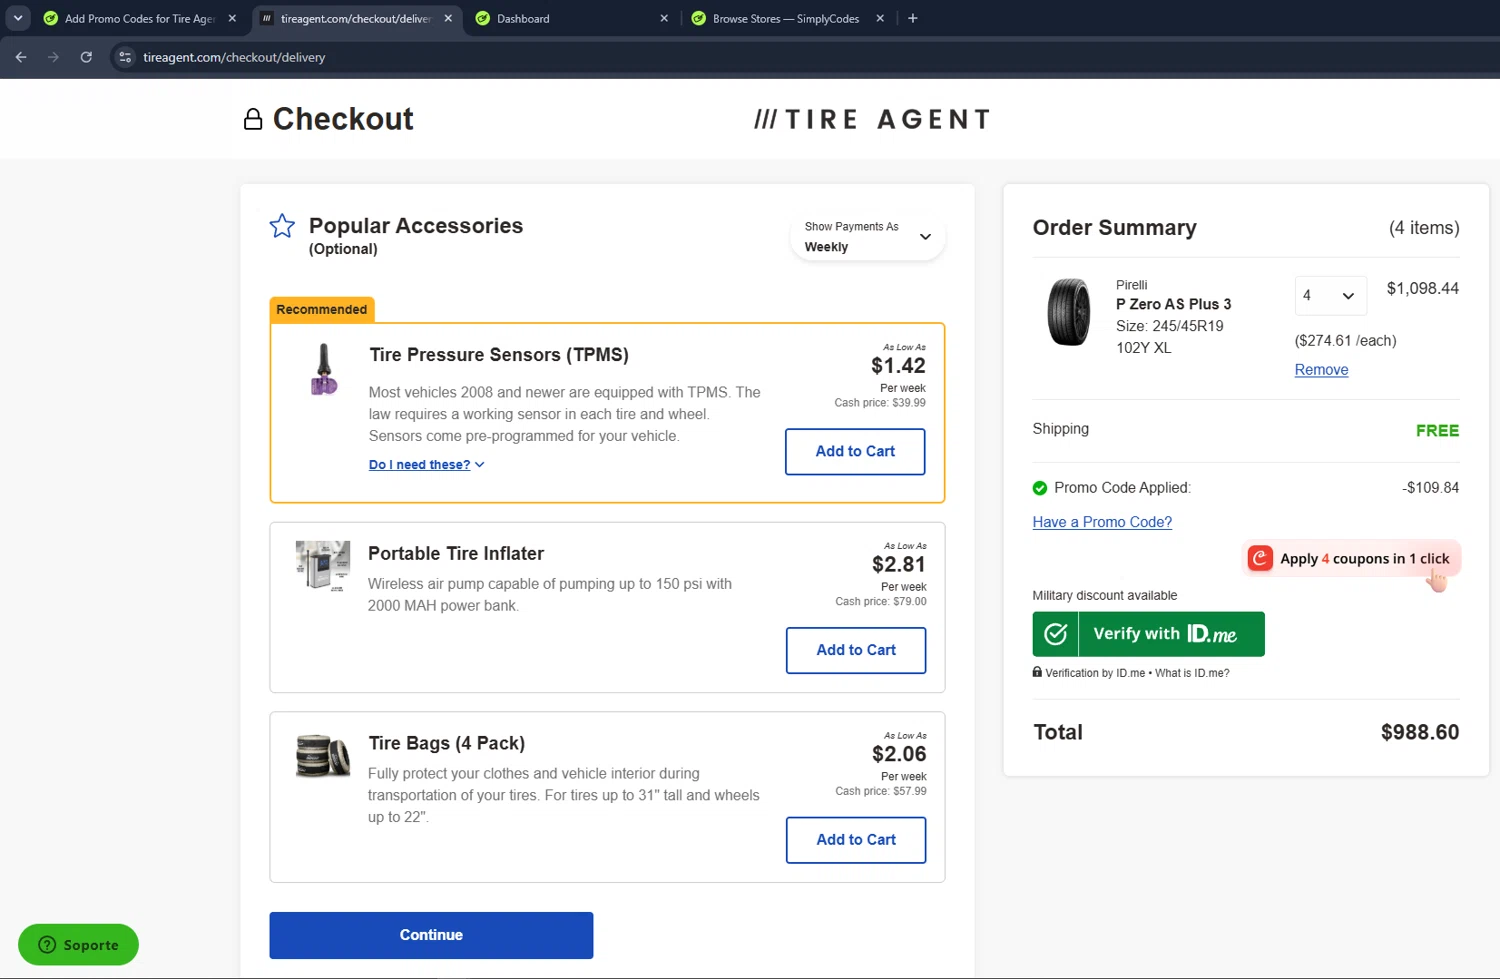This screenshot has width=1500, height=979.
Task: Click the Tire Bags product image
Action: click(323, 756)
